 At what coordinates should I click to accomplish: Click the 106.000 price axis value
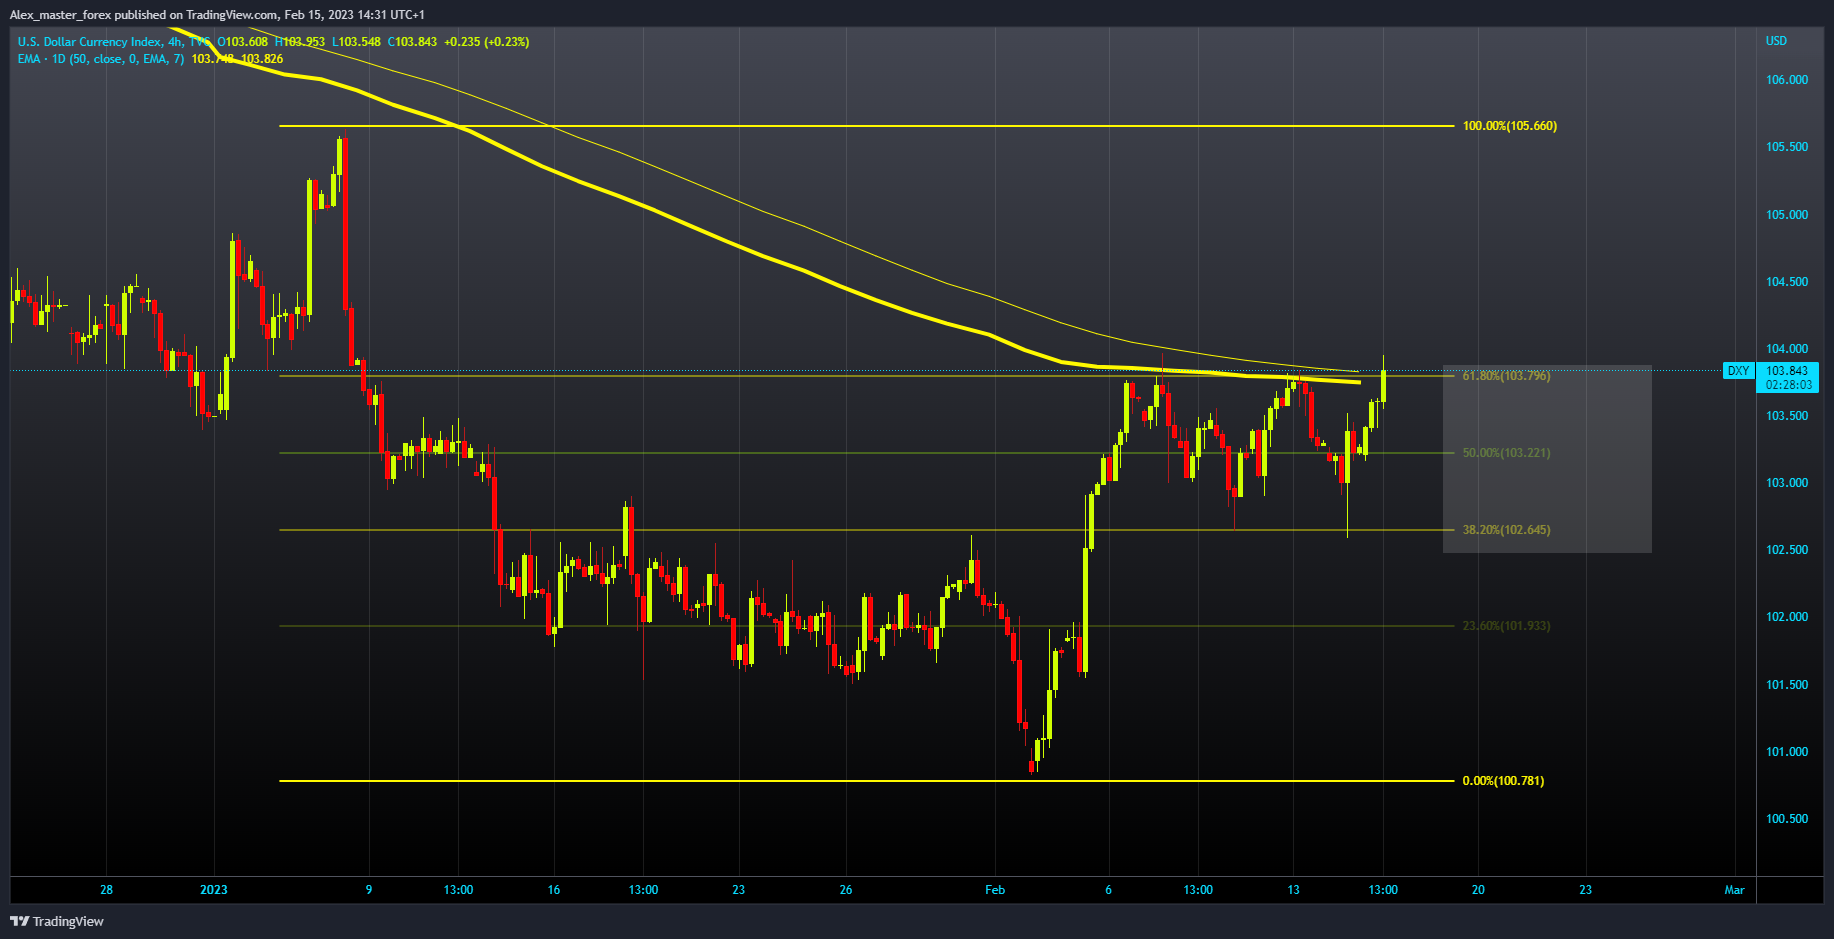(x=1787, y=80)
